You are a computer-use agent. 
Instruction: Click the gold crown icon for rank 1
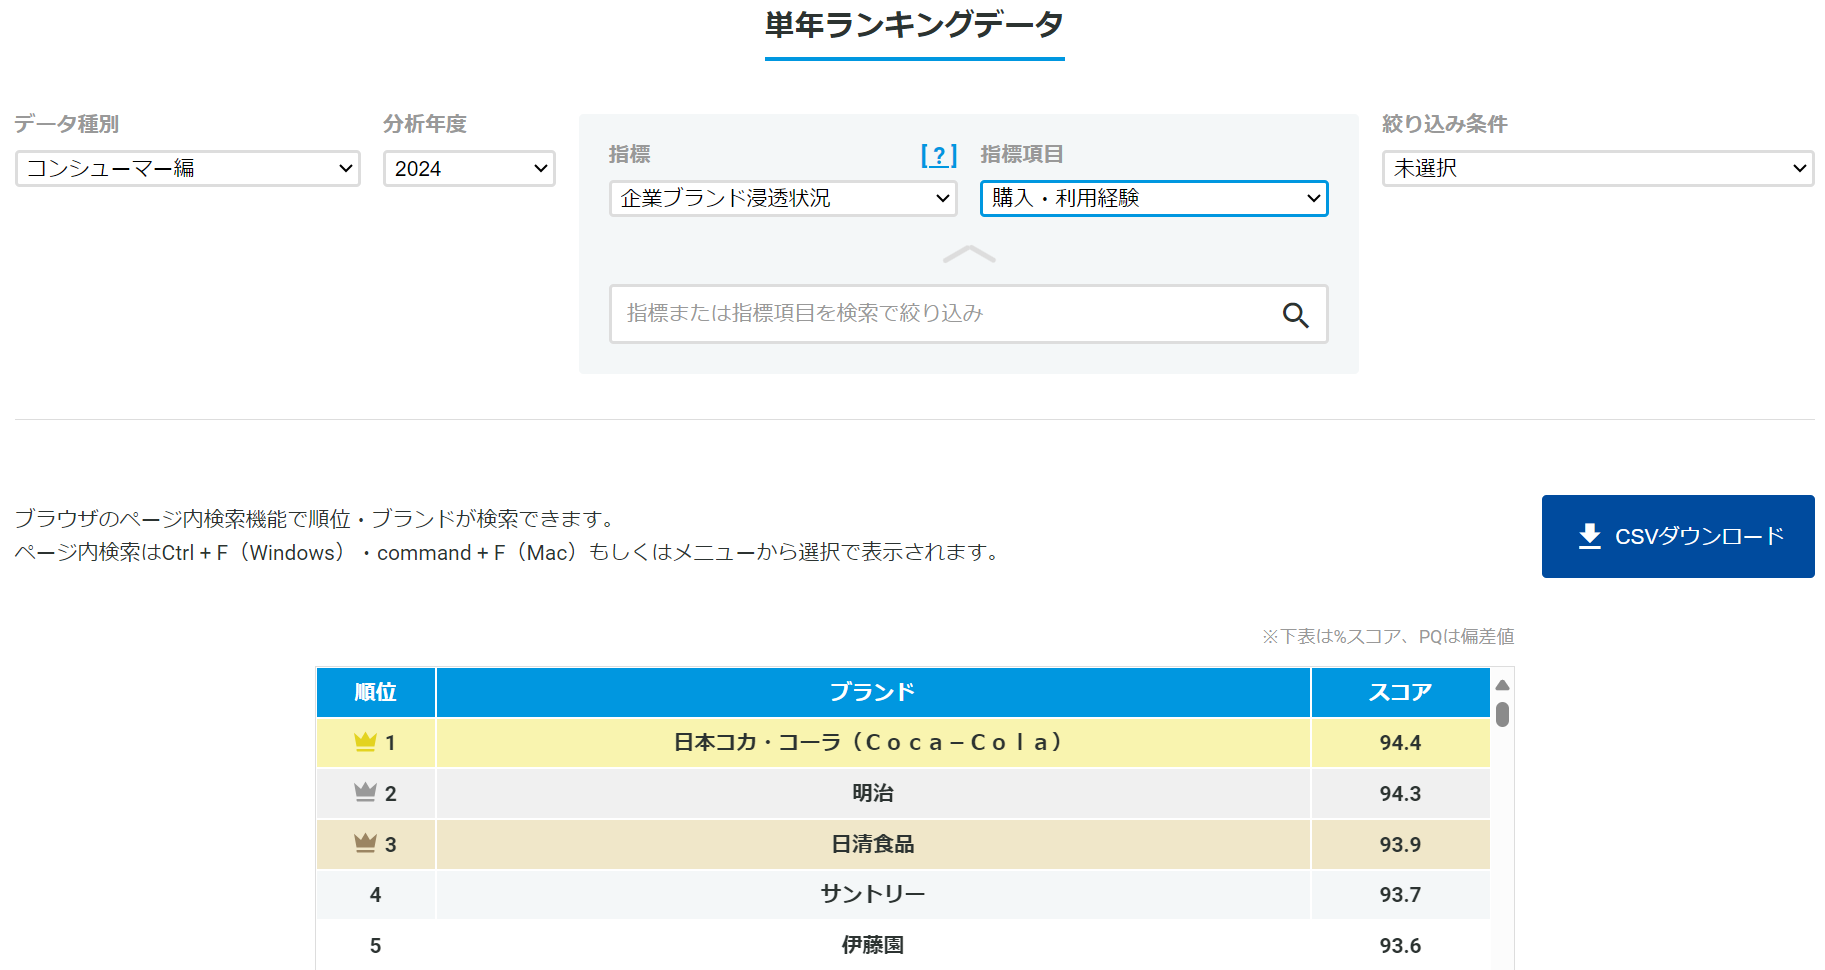click(x=365, y=741)
